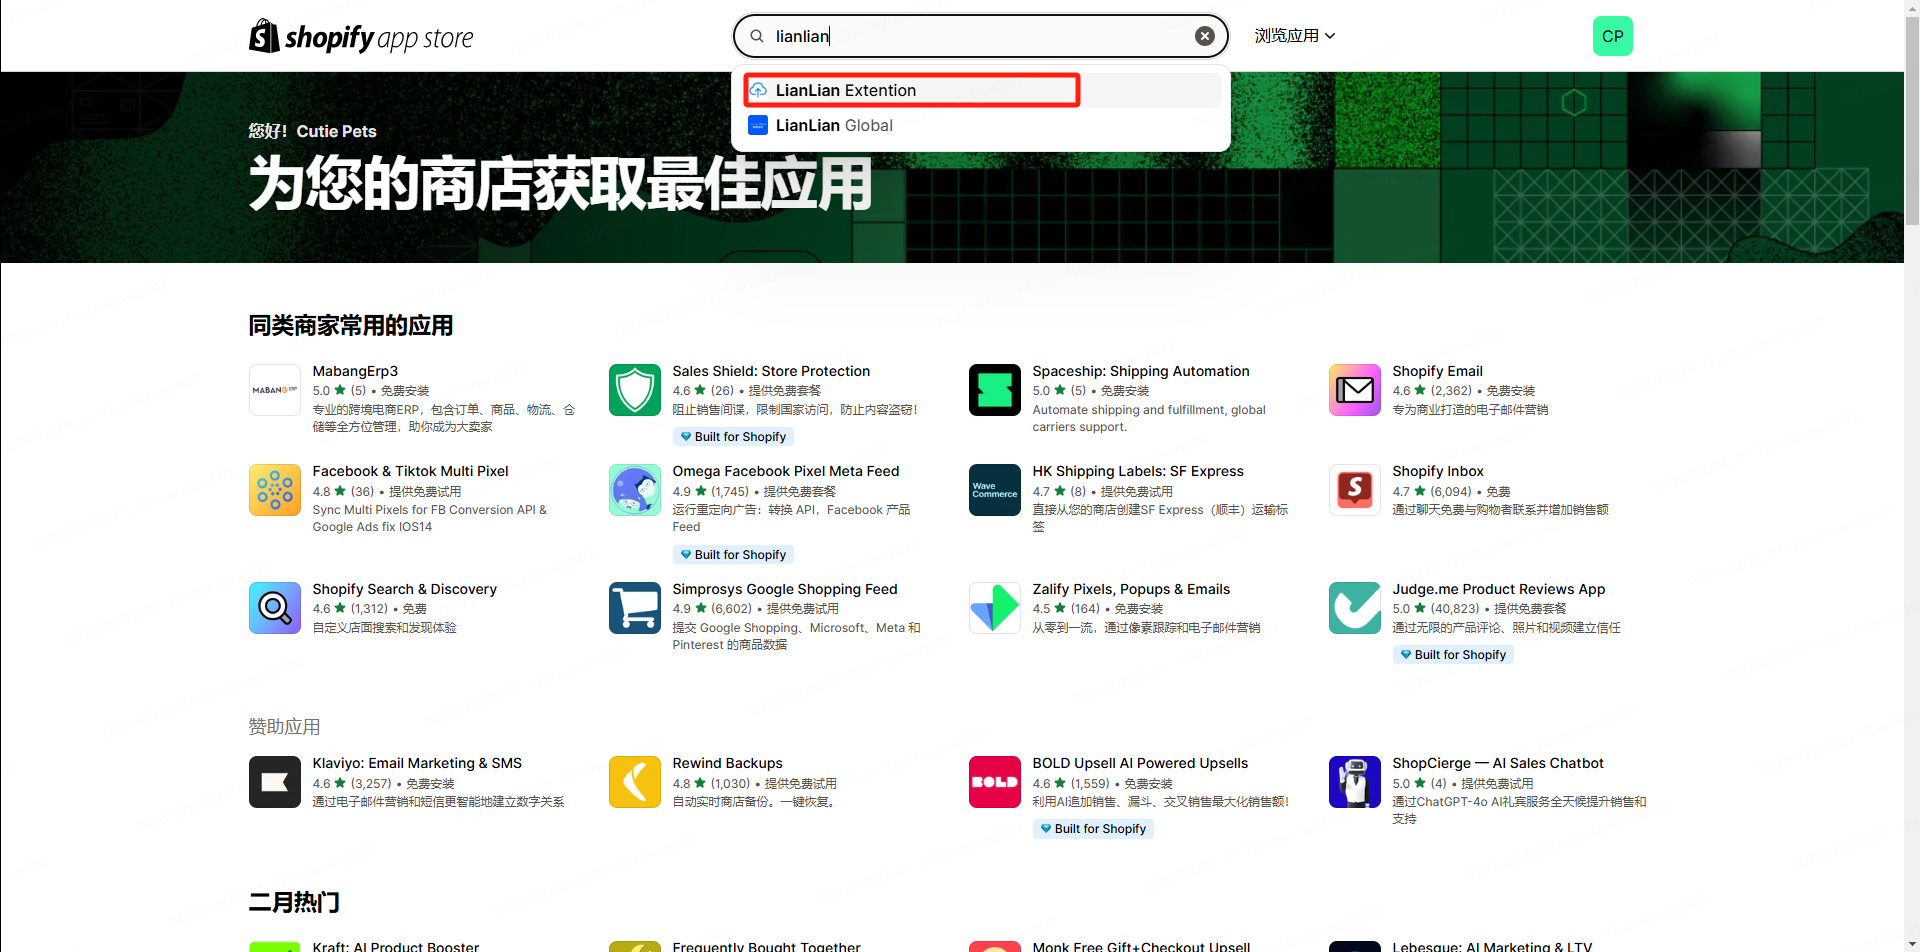Click the scrollbar down arrow

pos(1912,945)
